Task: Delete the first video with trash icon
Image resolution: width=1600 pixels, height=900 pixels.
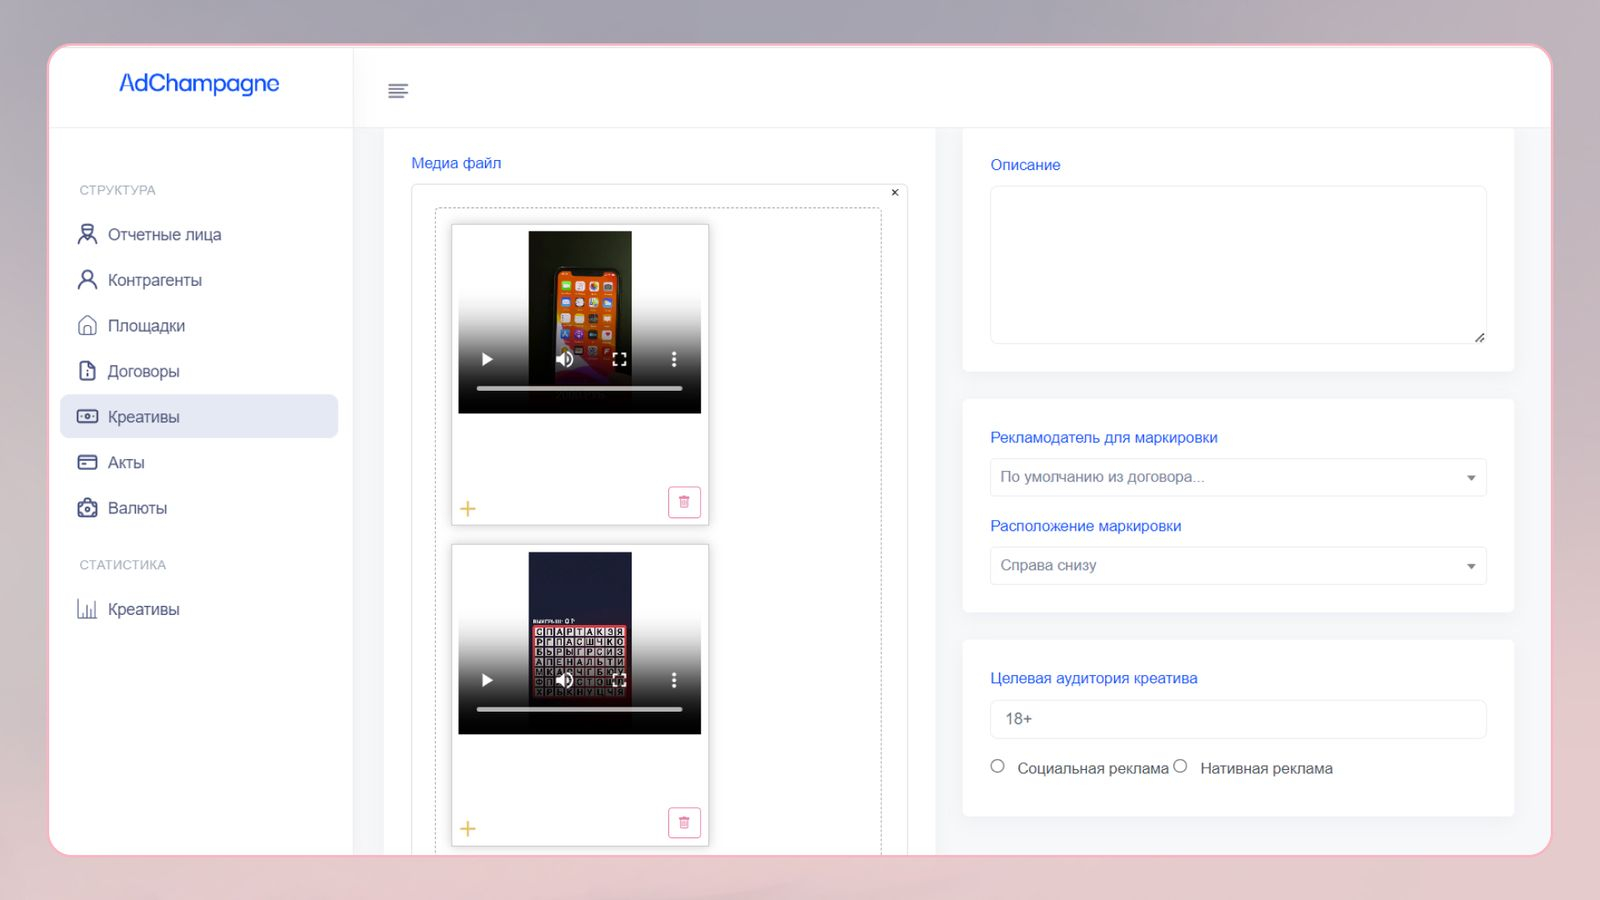Action: coord(684,502)
